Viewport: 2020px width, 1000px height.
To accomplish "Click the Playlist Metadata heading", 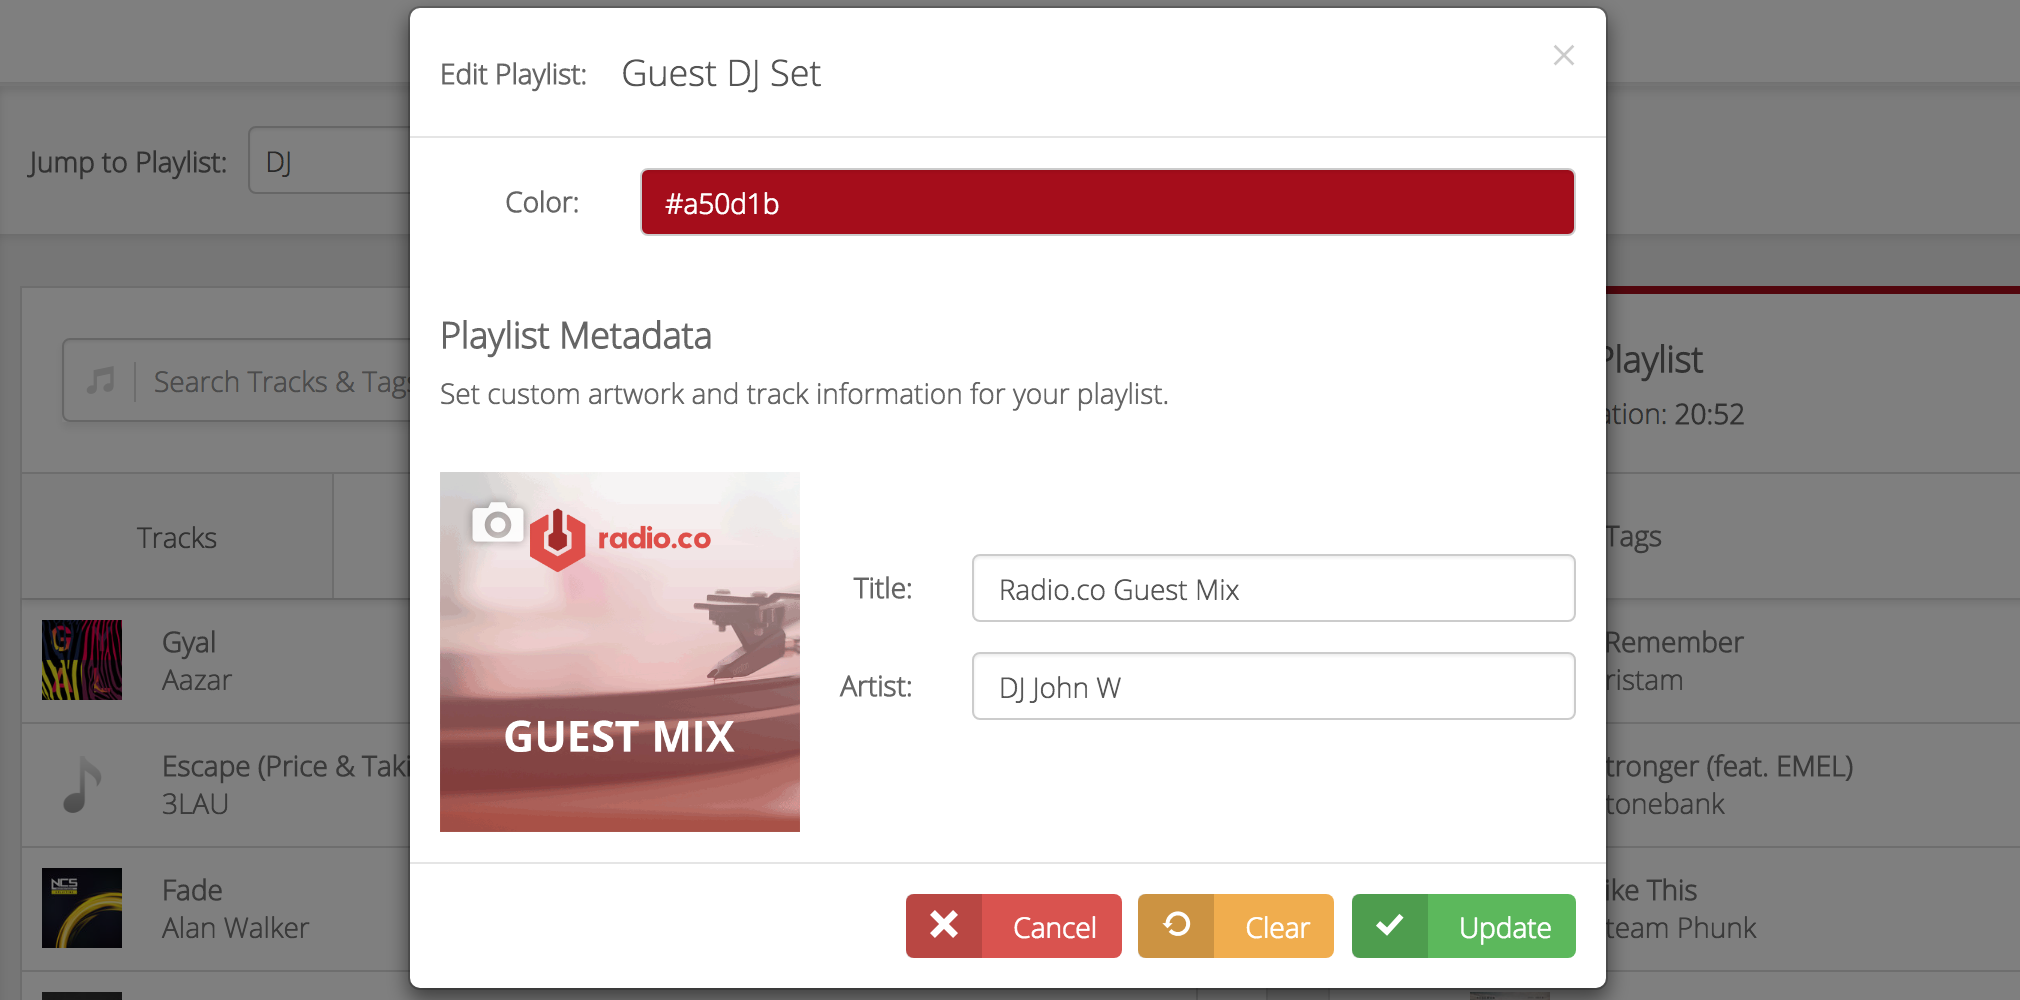I will pos(576,336).
